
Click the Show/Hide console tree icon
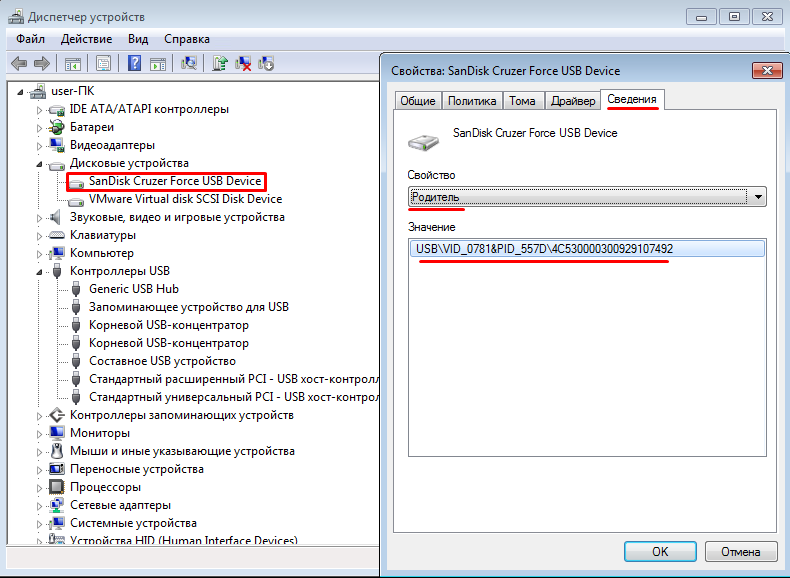(73, 64)
